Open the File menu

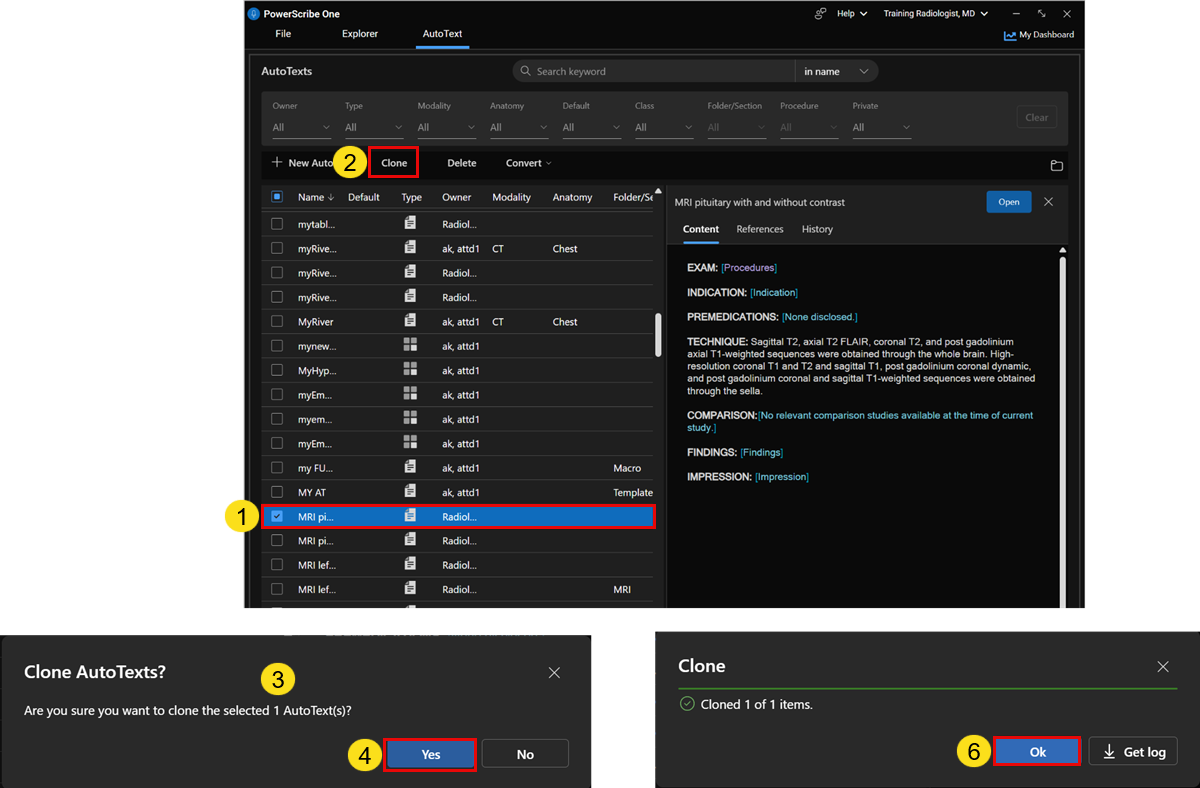tap(283, 34)
